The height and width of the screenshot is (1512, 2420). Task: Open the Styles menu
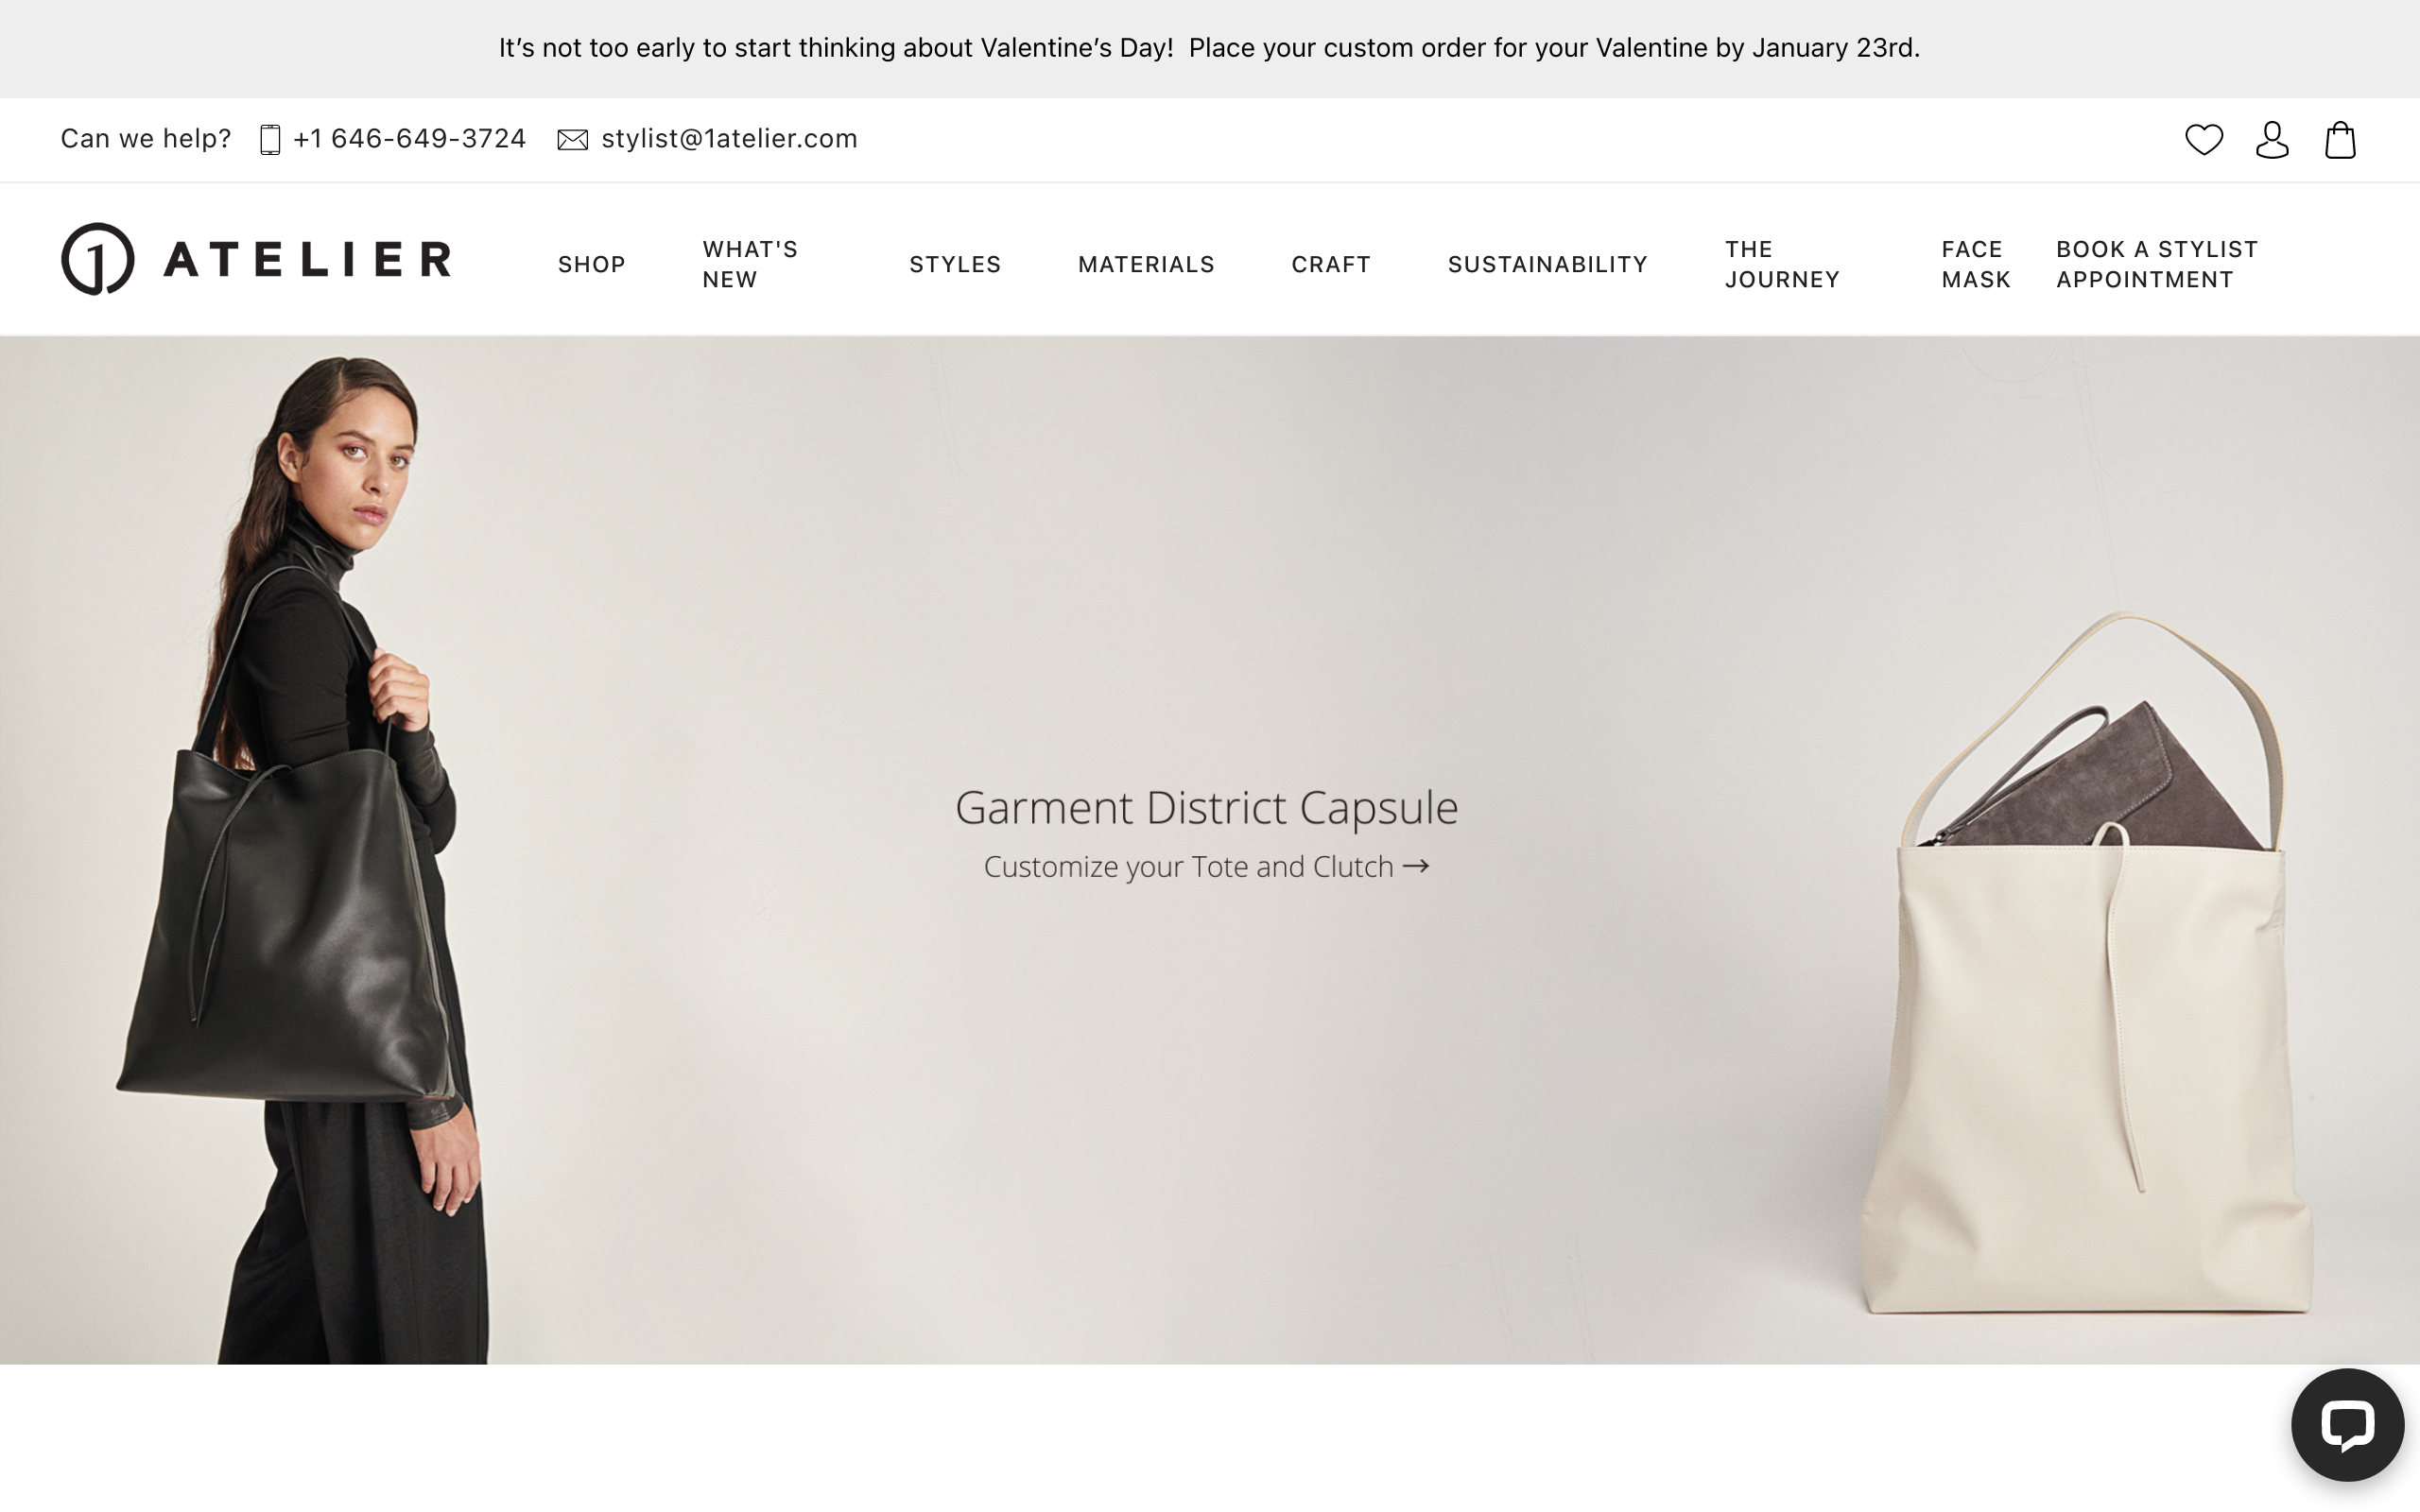point(955,264)
